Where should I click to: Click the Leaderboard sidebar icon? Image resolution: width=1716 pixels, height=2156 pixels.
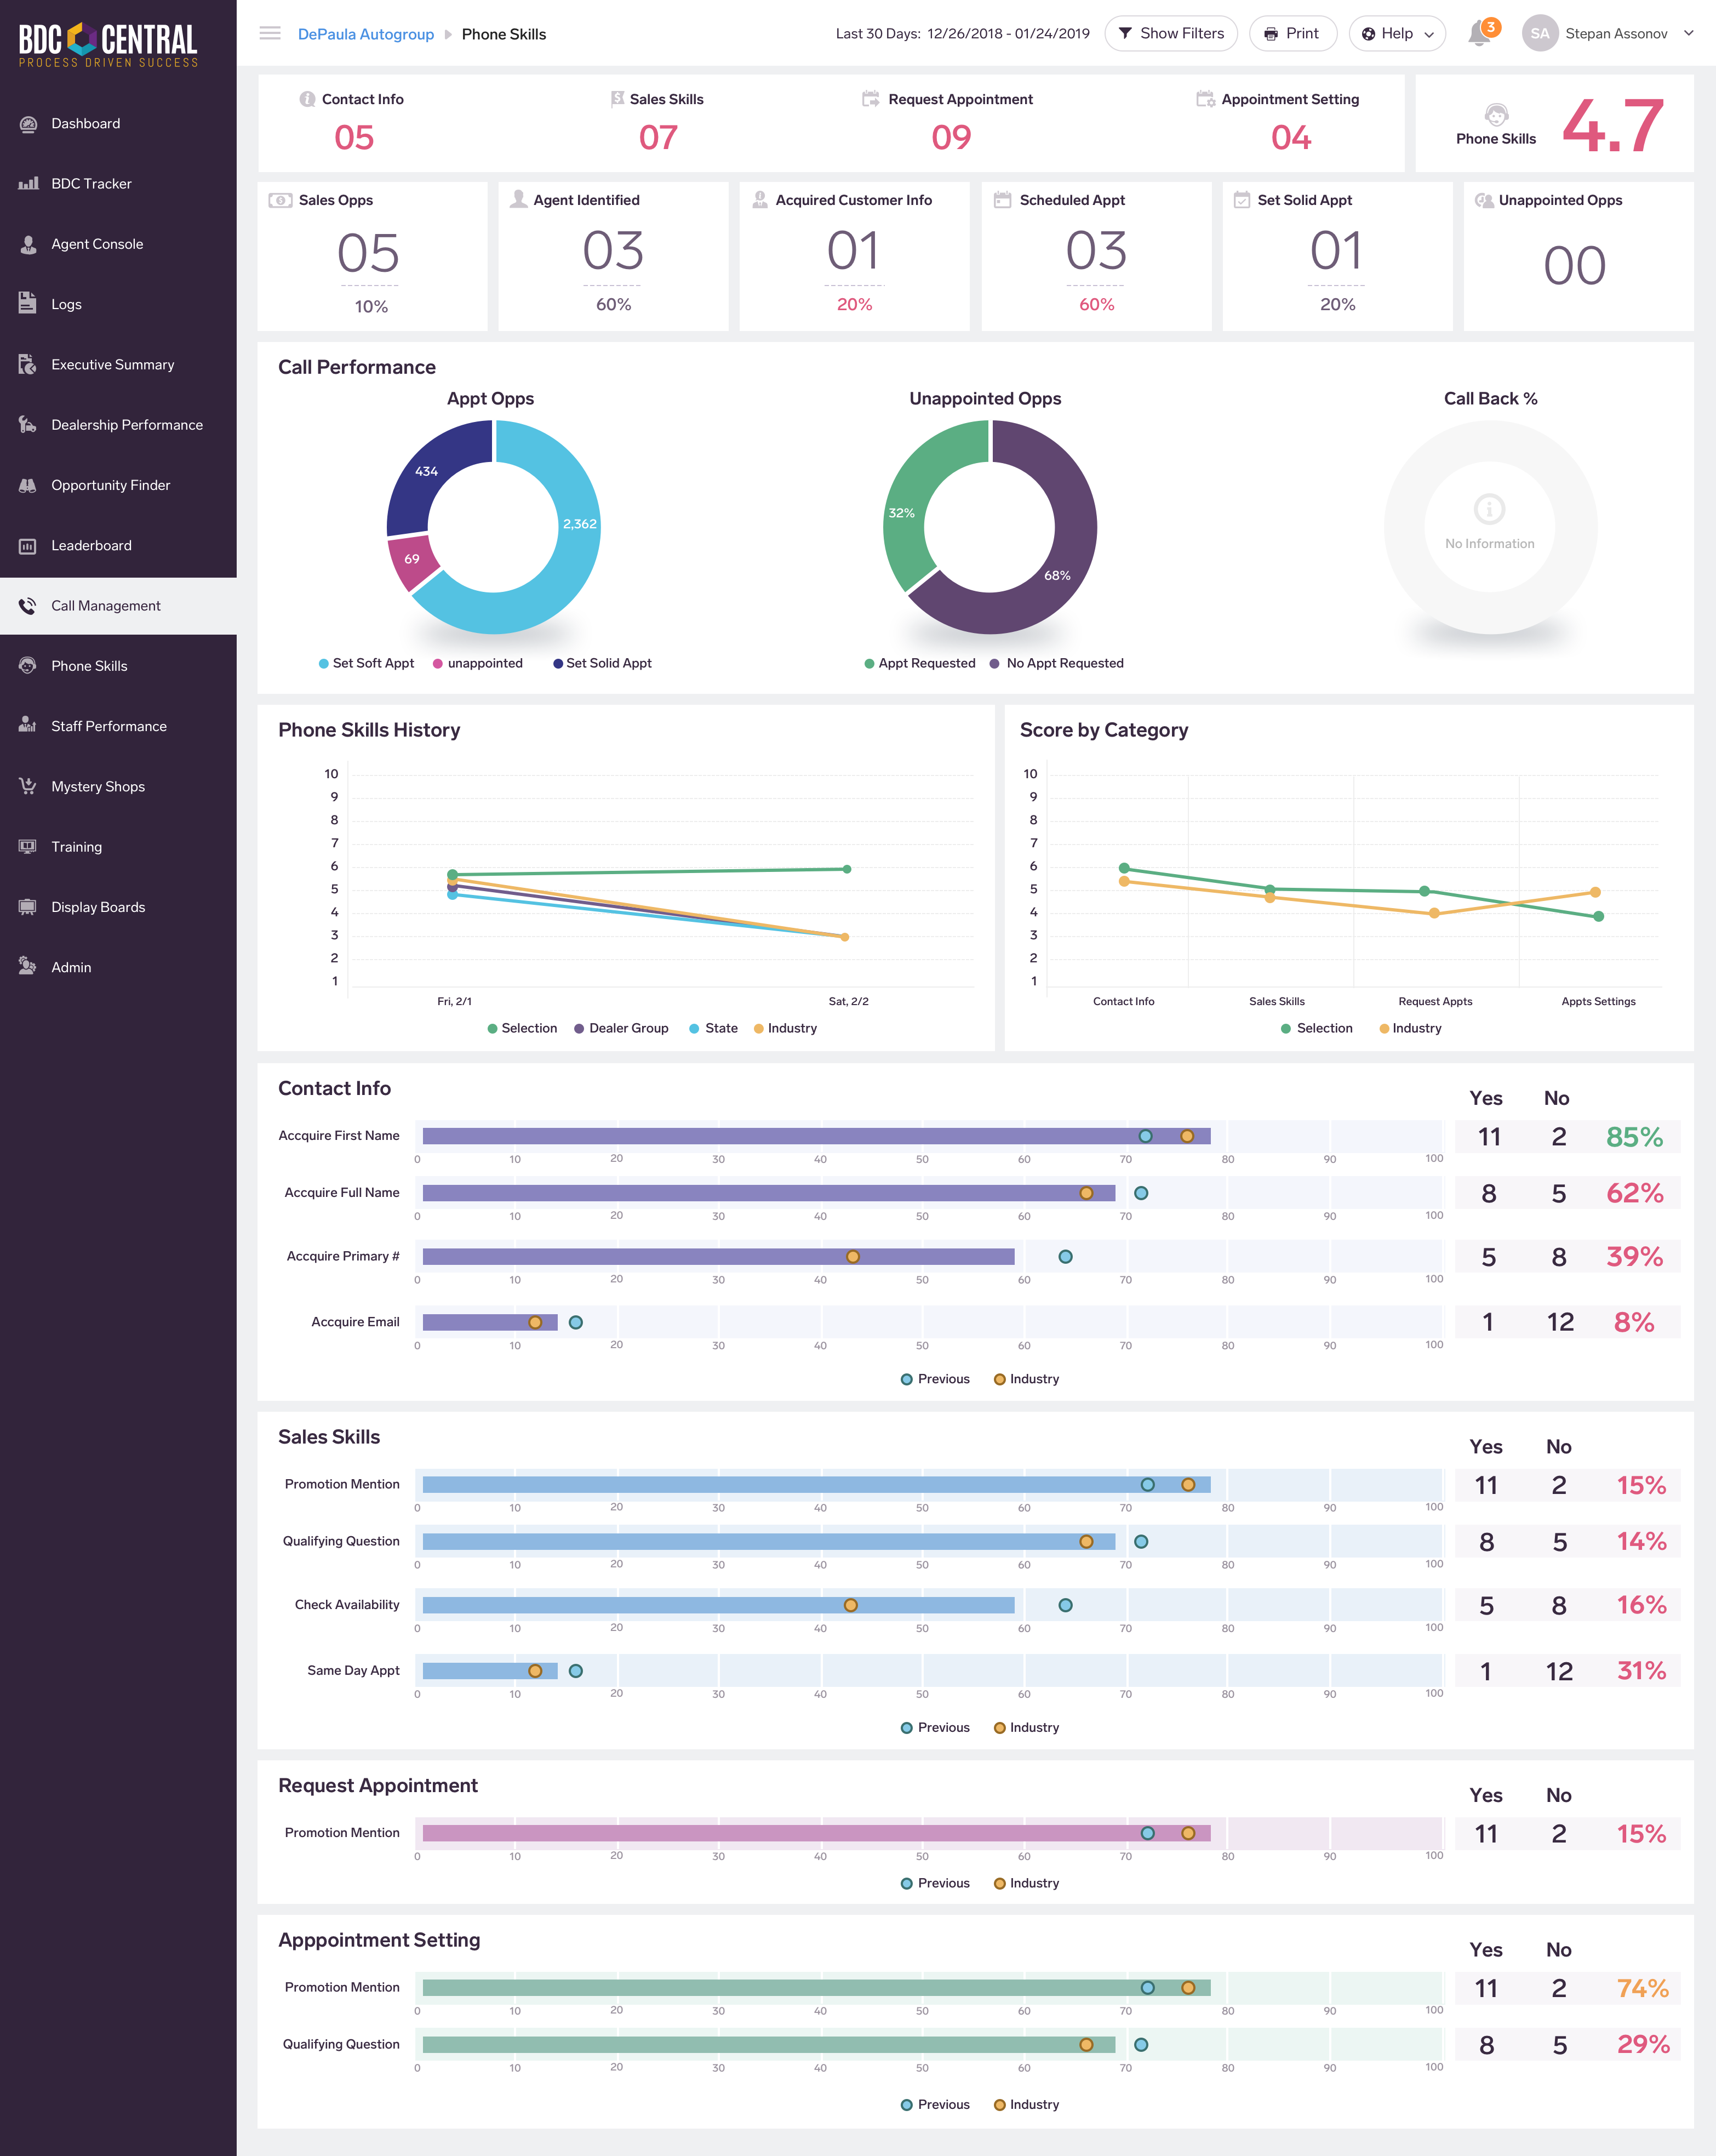(x=28, y=546)
